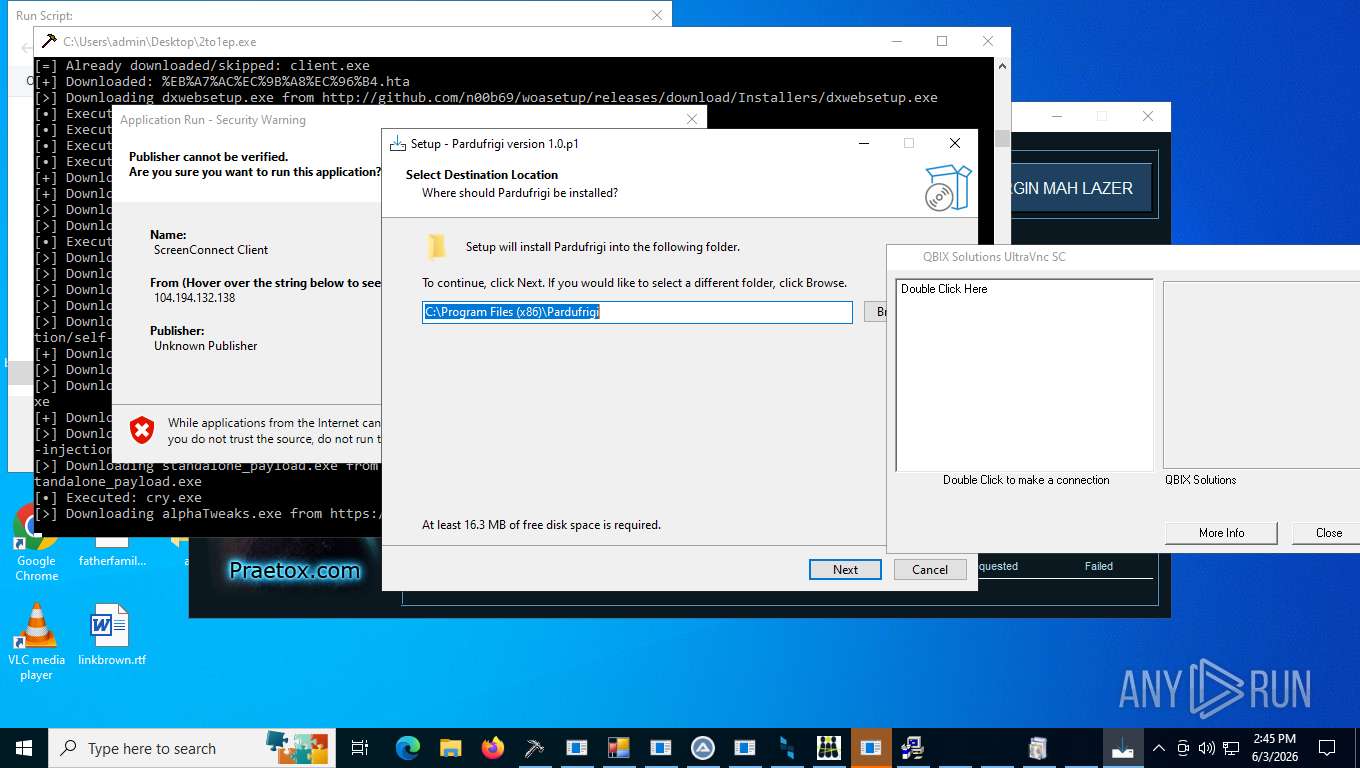Launch Firefox from the taskbar
The height and width of the screenshot is (768, 1360).
[492, 748]
